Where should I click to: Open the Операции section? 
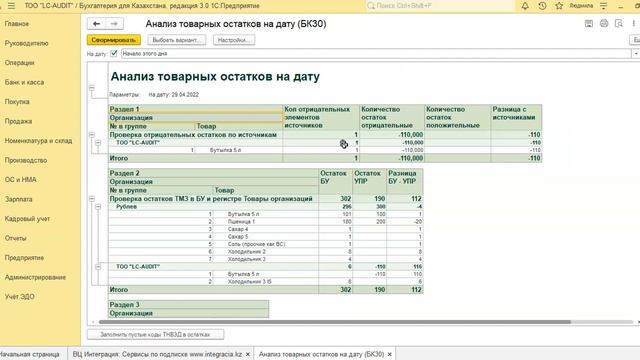(x=20, y=63)
